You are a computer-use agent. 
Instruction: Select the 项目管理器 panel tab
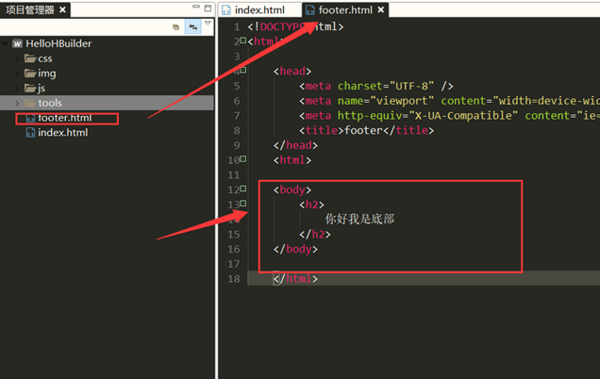35,10
